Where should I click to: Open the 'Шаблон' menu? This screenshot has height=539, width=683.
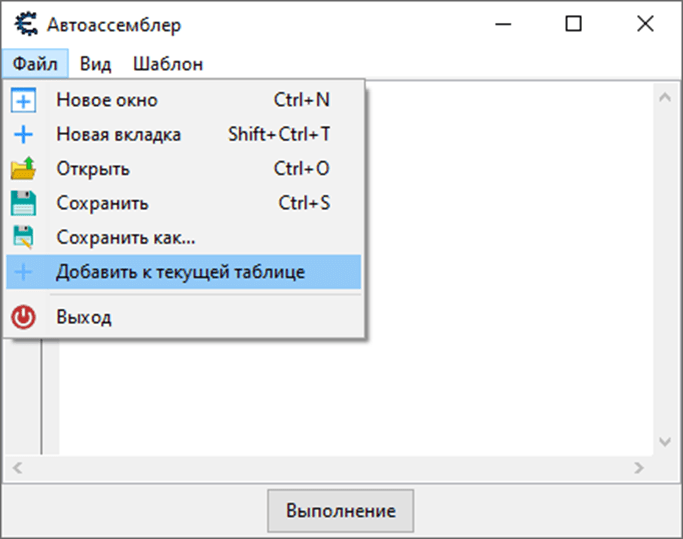[168, 64]
